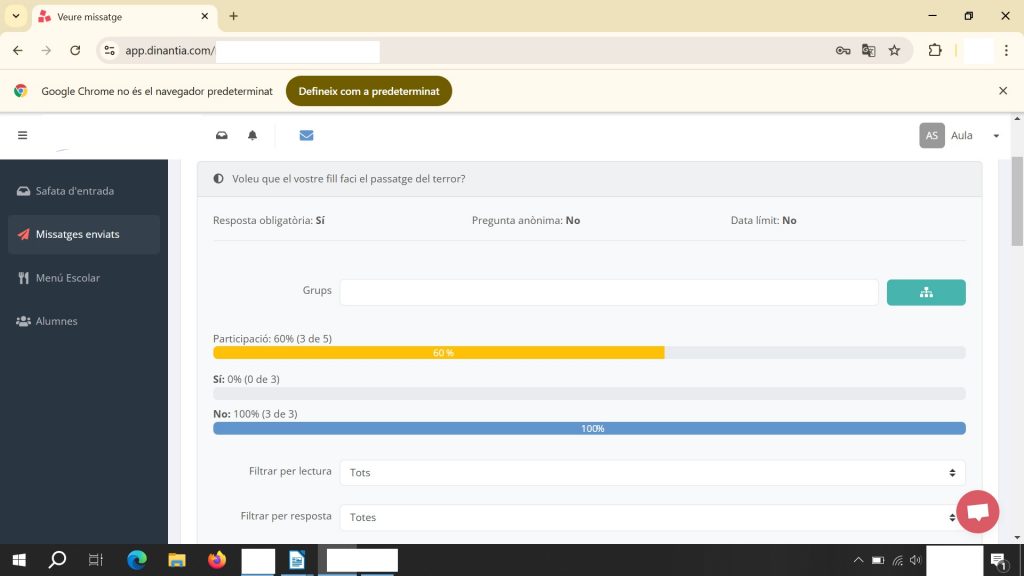Bookmark this page with the star icon
The width and height of the screenshot is (1024, 576).
click(894, 50)
